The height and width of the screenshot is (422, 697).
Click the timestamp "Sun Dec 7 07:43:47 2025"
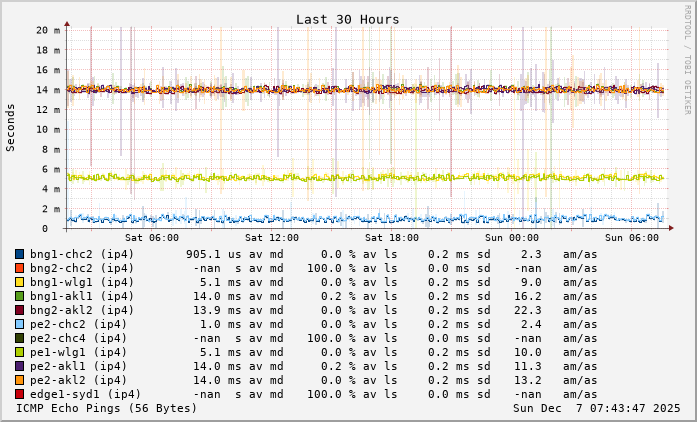tap(596, 408)
